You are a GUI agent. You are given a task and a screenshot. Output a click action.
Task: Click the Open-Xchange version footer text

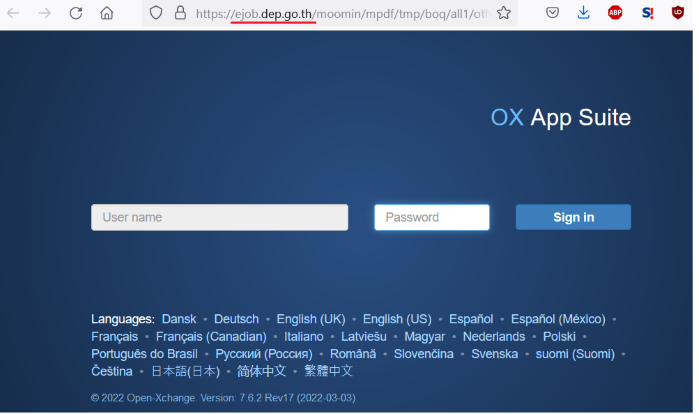pyautogui.click(x=223, y=398)
